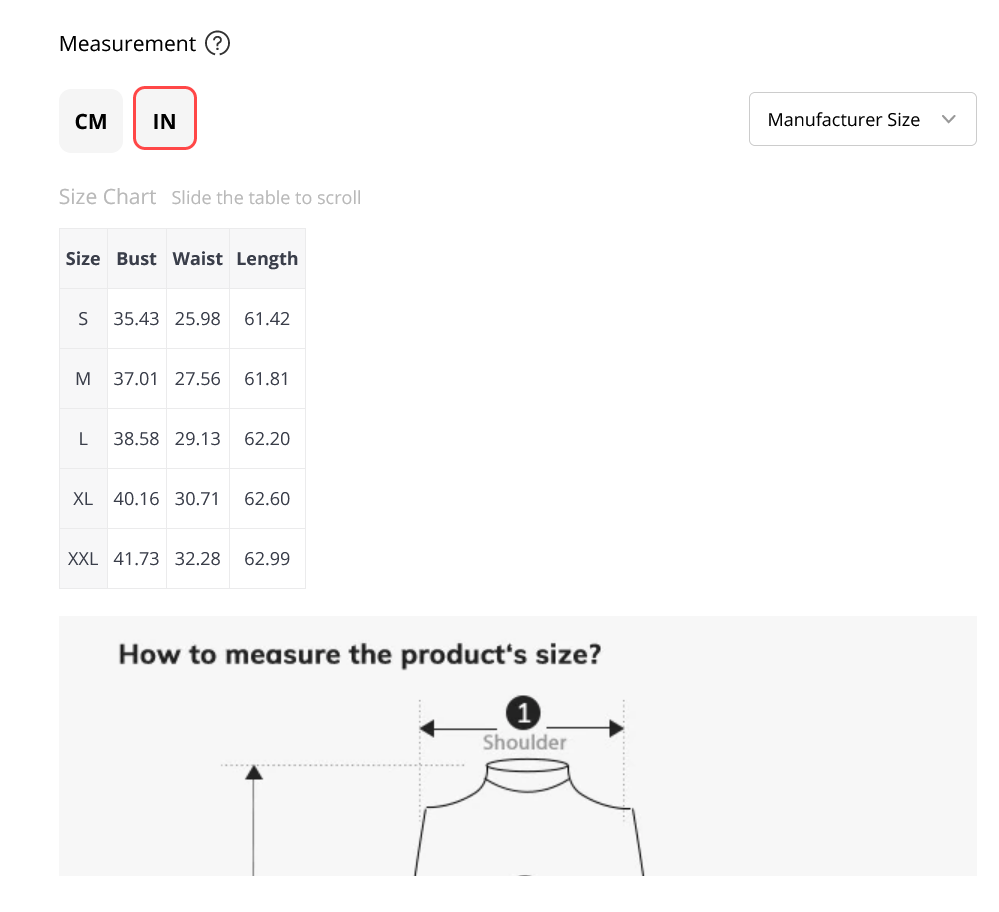Click the Bust column header
This screenshot has width=999, height=912.
tap(136, 259)
